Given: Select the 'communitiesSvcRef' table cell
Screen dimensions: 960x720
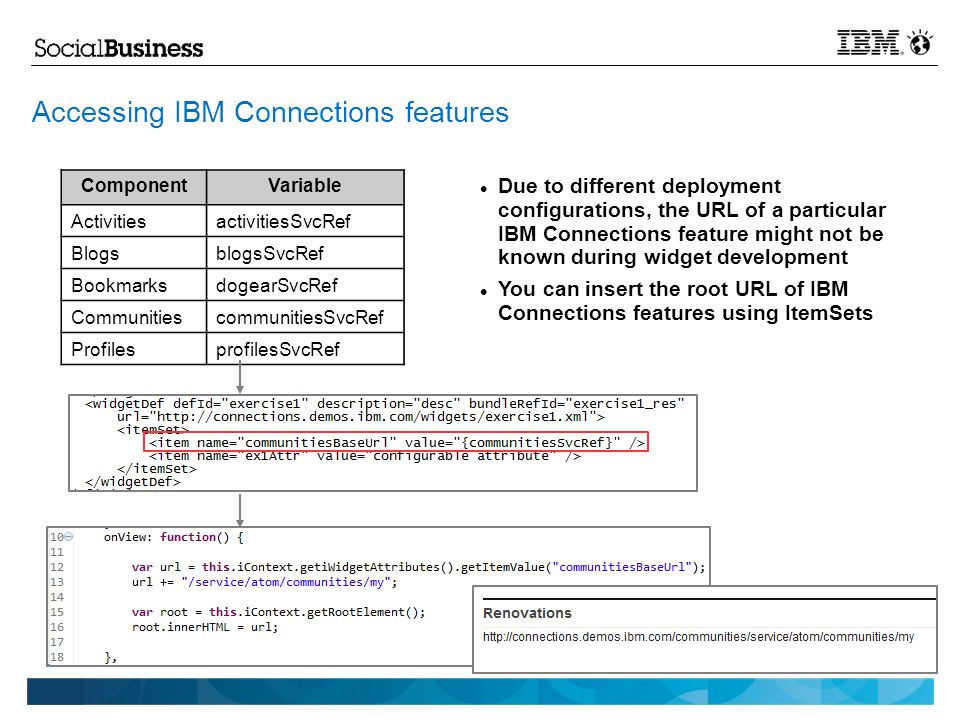Looking at the screenshot, I should point(305,317).
